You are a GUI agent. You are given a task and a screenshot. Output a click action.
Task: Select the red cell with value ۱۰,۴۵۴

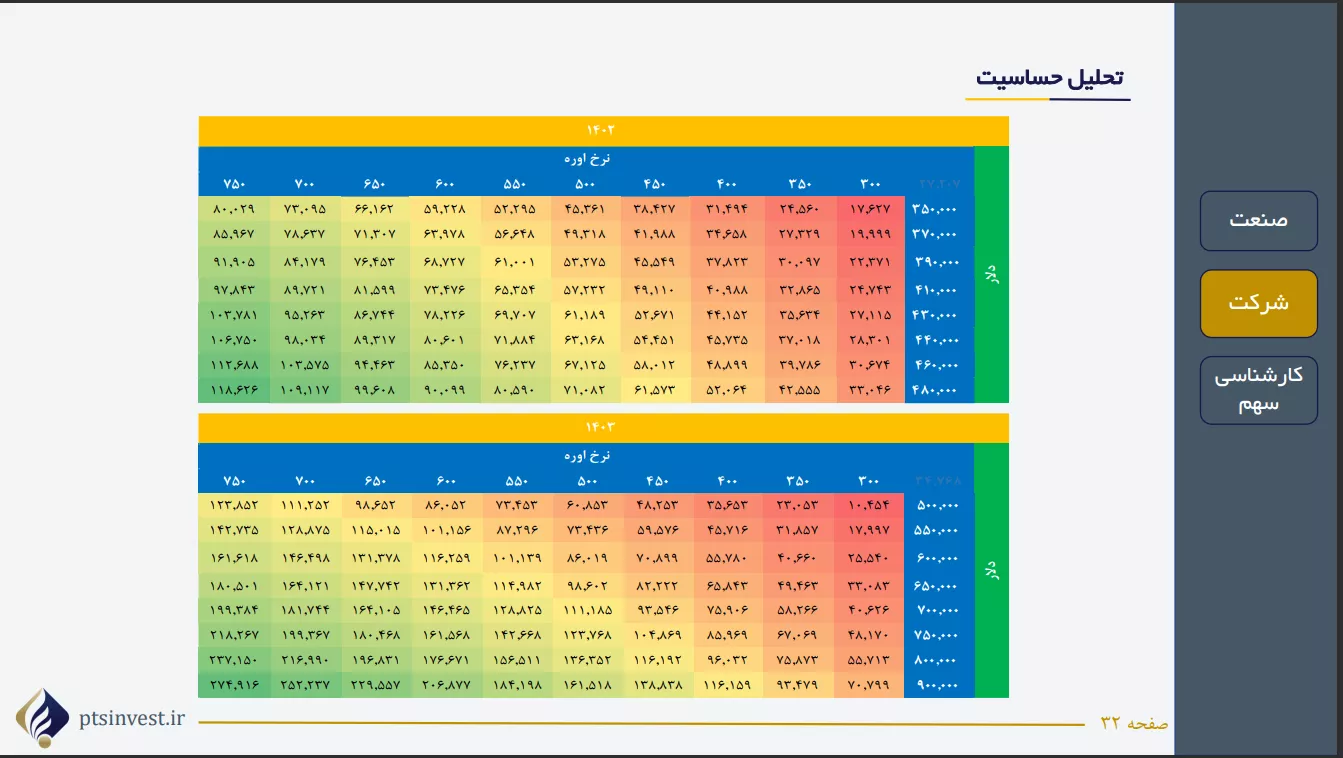point(870,505)
